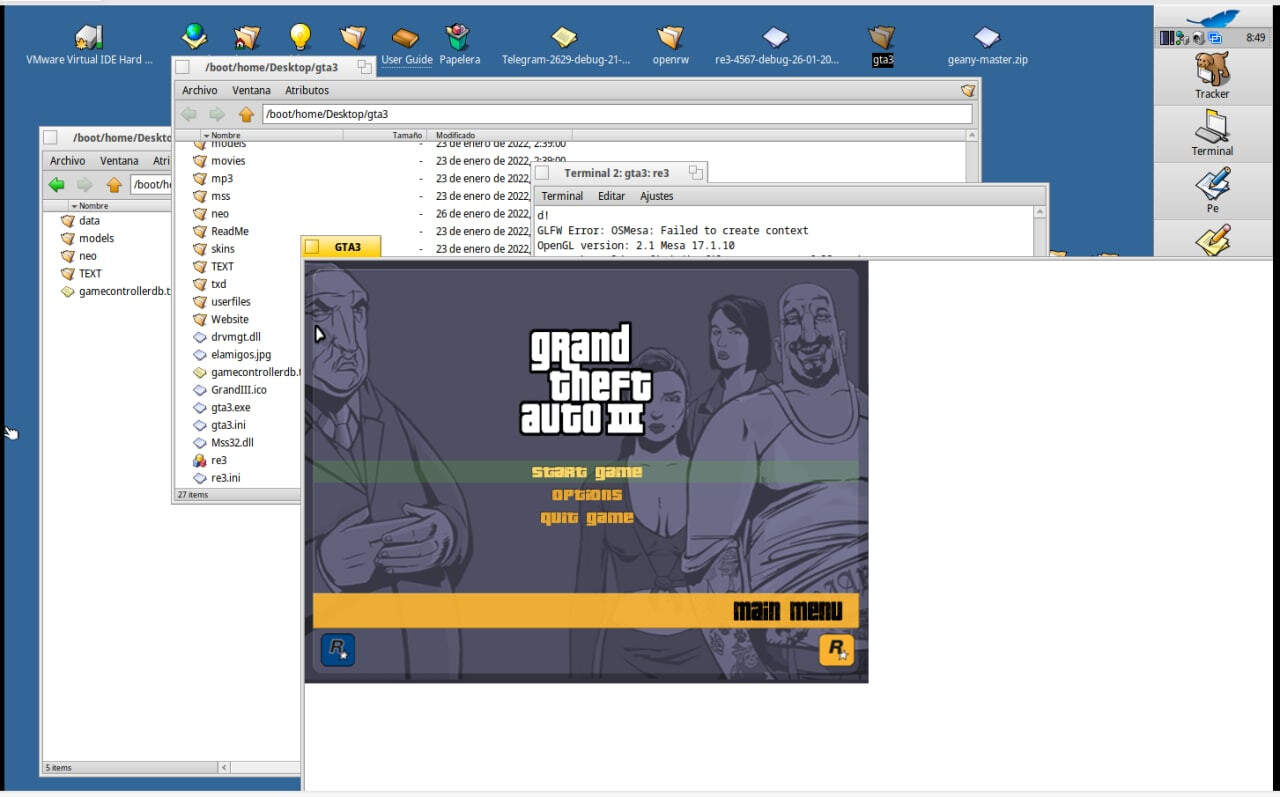
Task: Open the Pe editor in the Deskbar
Action: point(1212,190)
